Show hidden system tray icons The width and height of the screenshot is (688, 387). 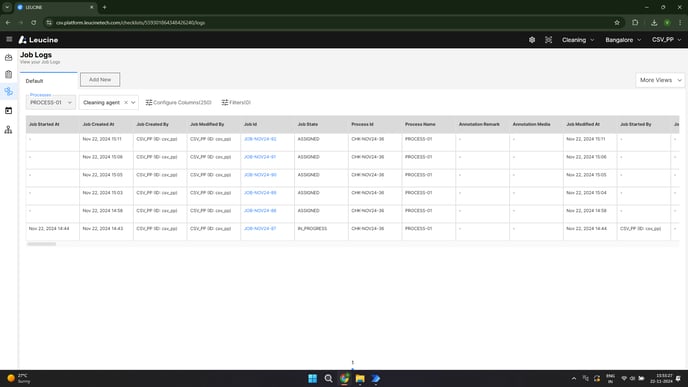pos(573,378)
